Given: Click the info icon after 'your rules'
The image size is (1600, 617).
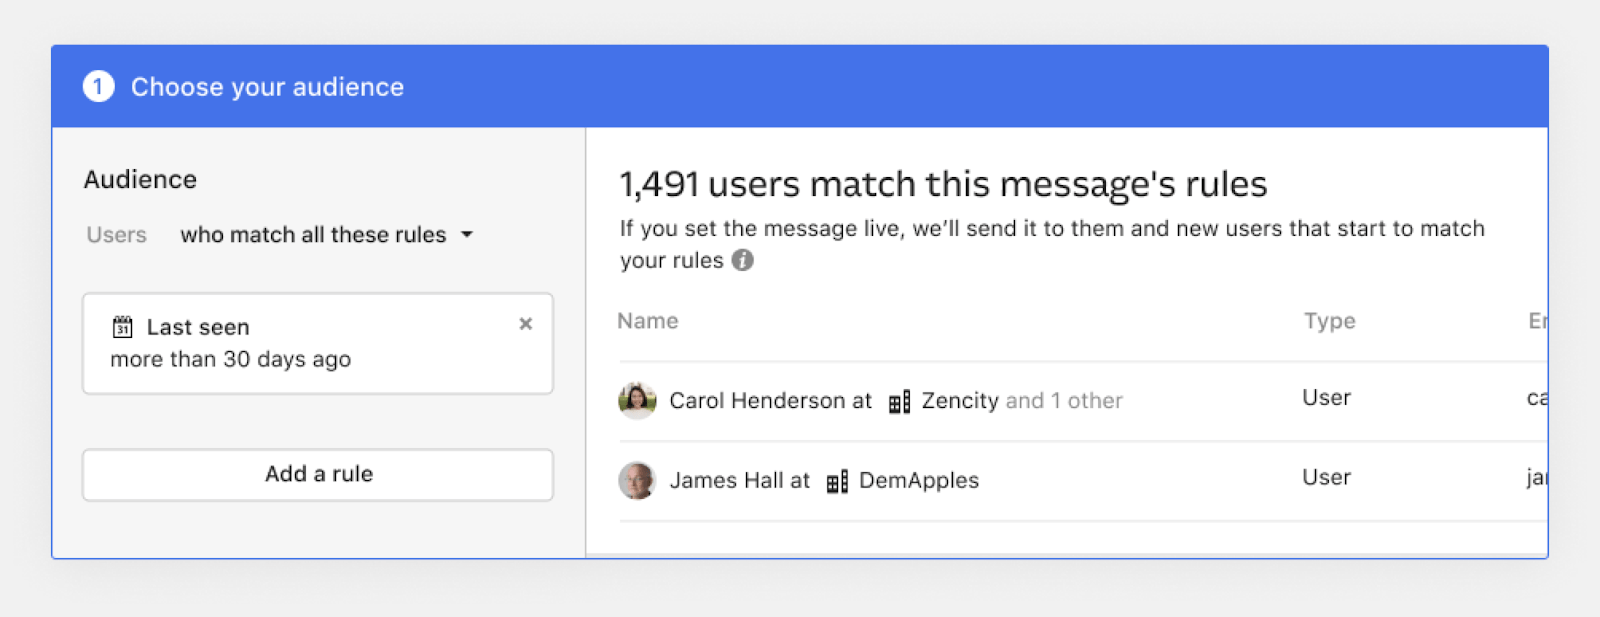Looking at the screenshot, I should coord(742,260).
